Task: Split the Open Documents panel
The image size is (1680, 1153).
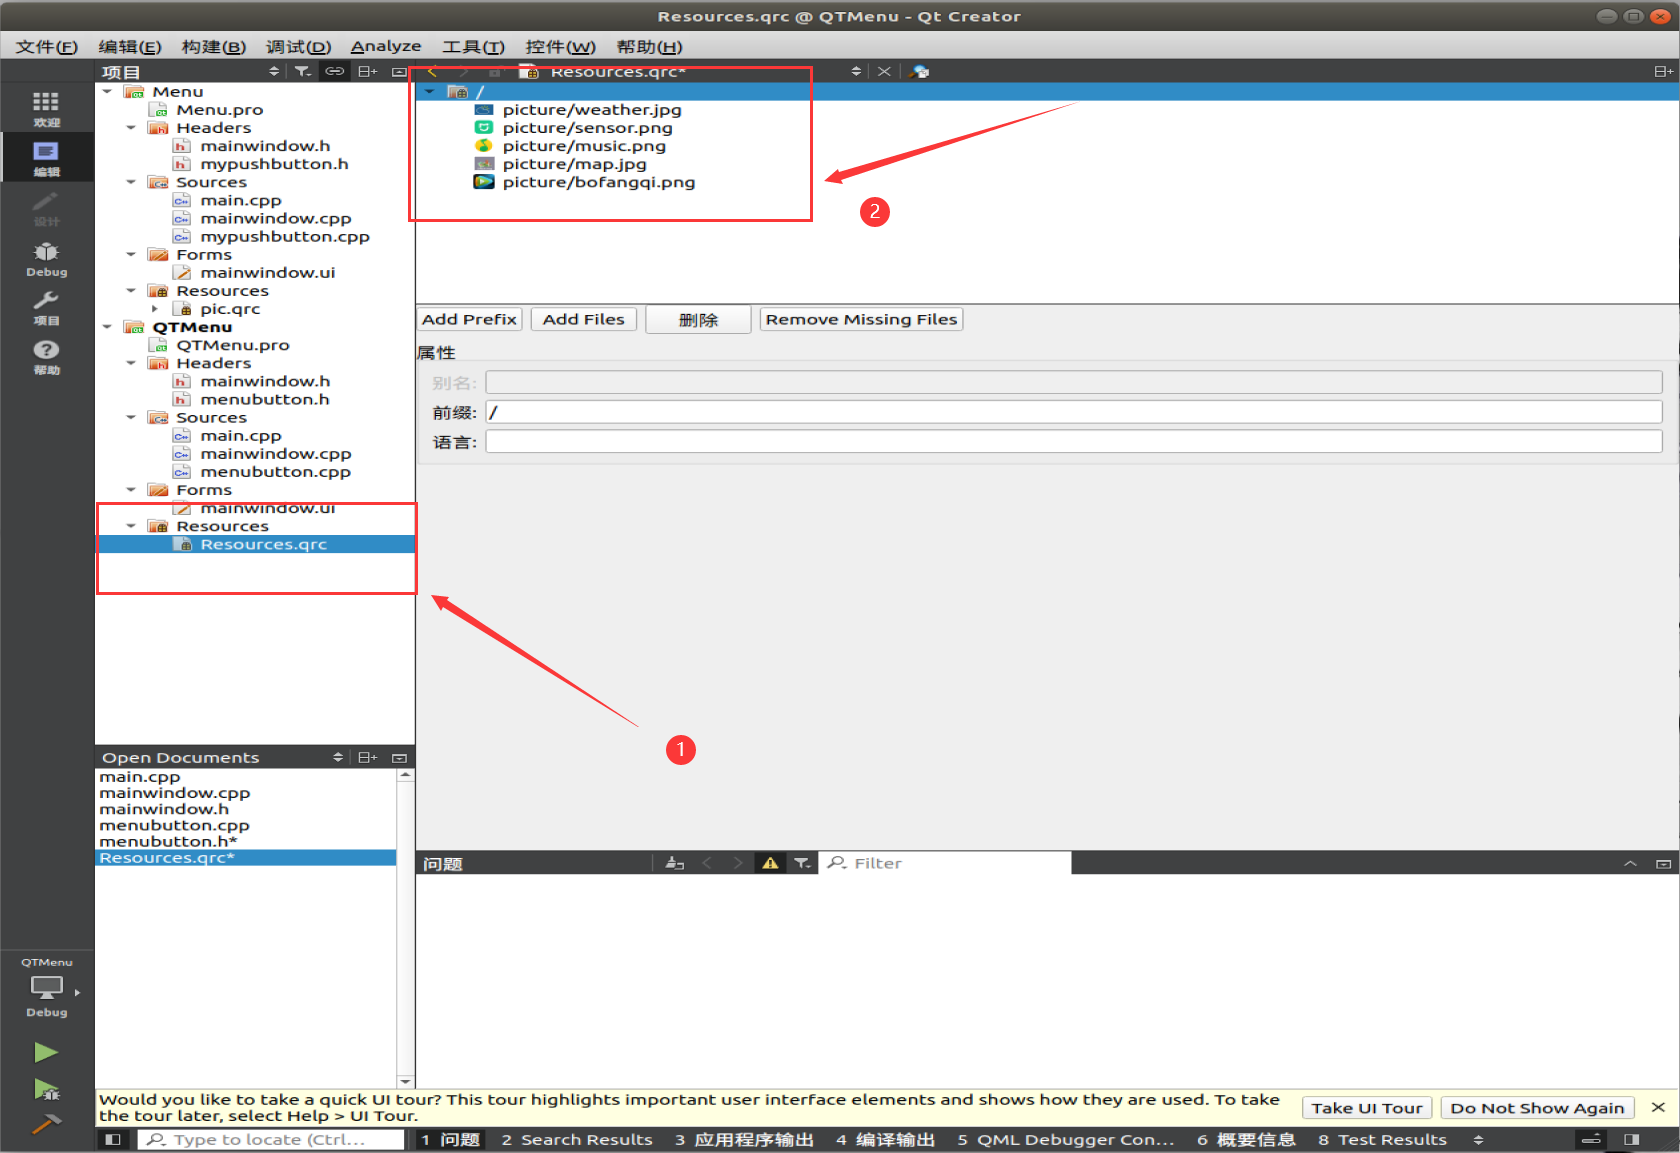Action: 367,757
